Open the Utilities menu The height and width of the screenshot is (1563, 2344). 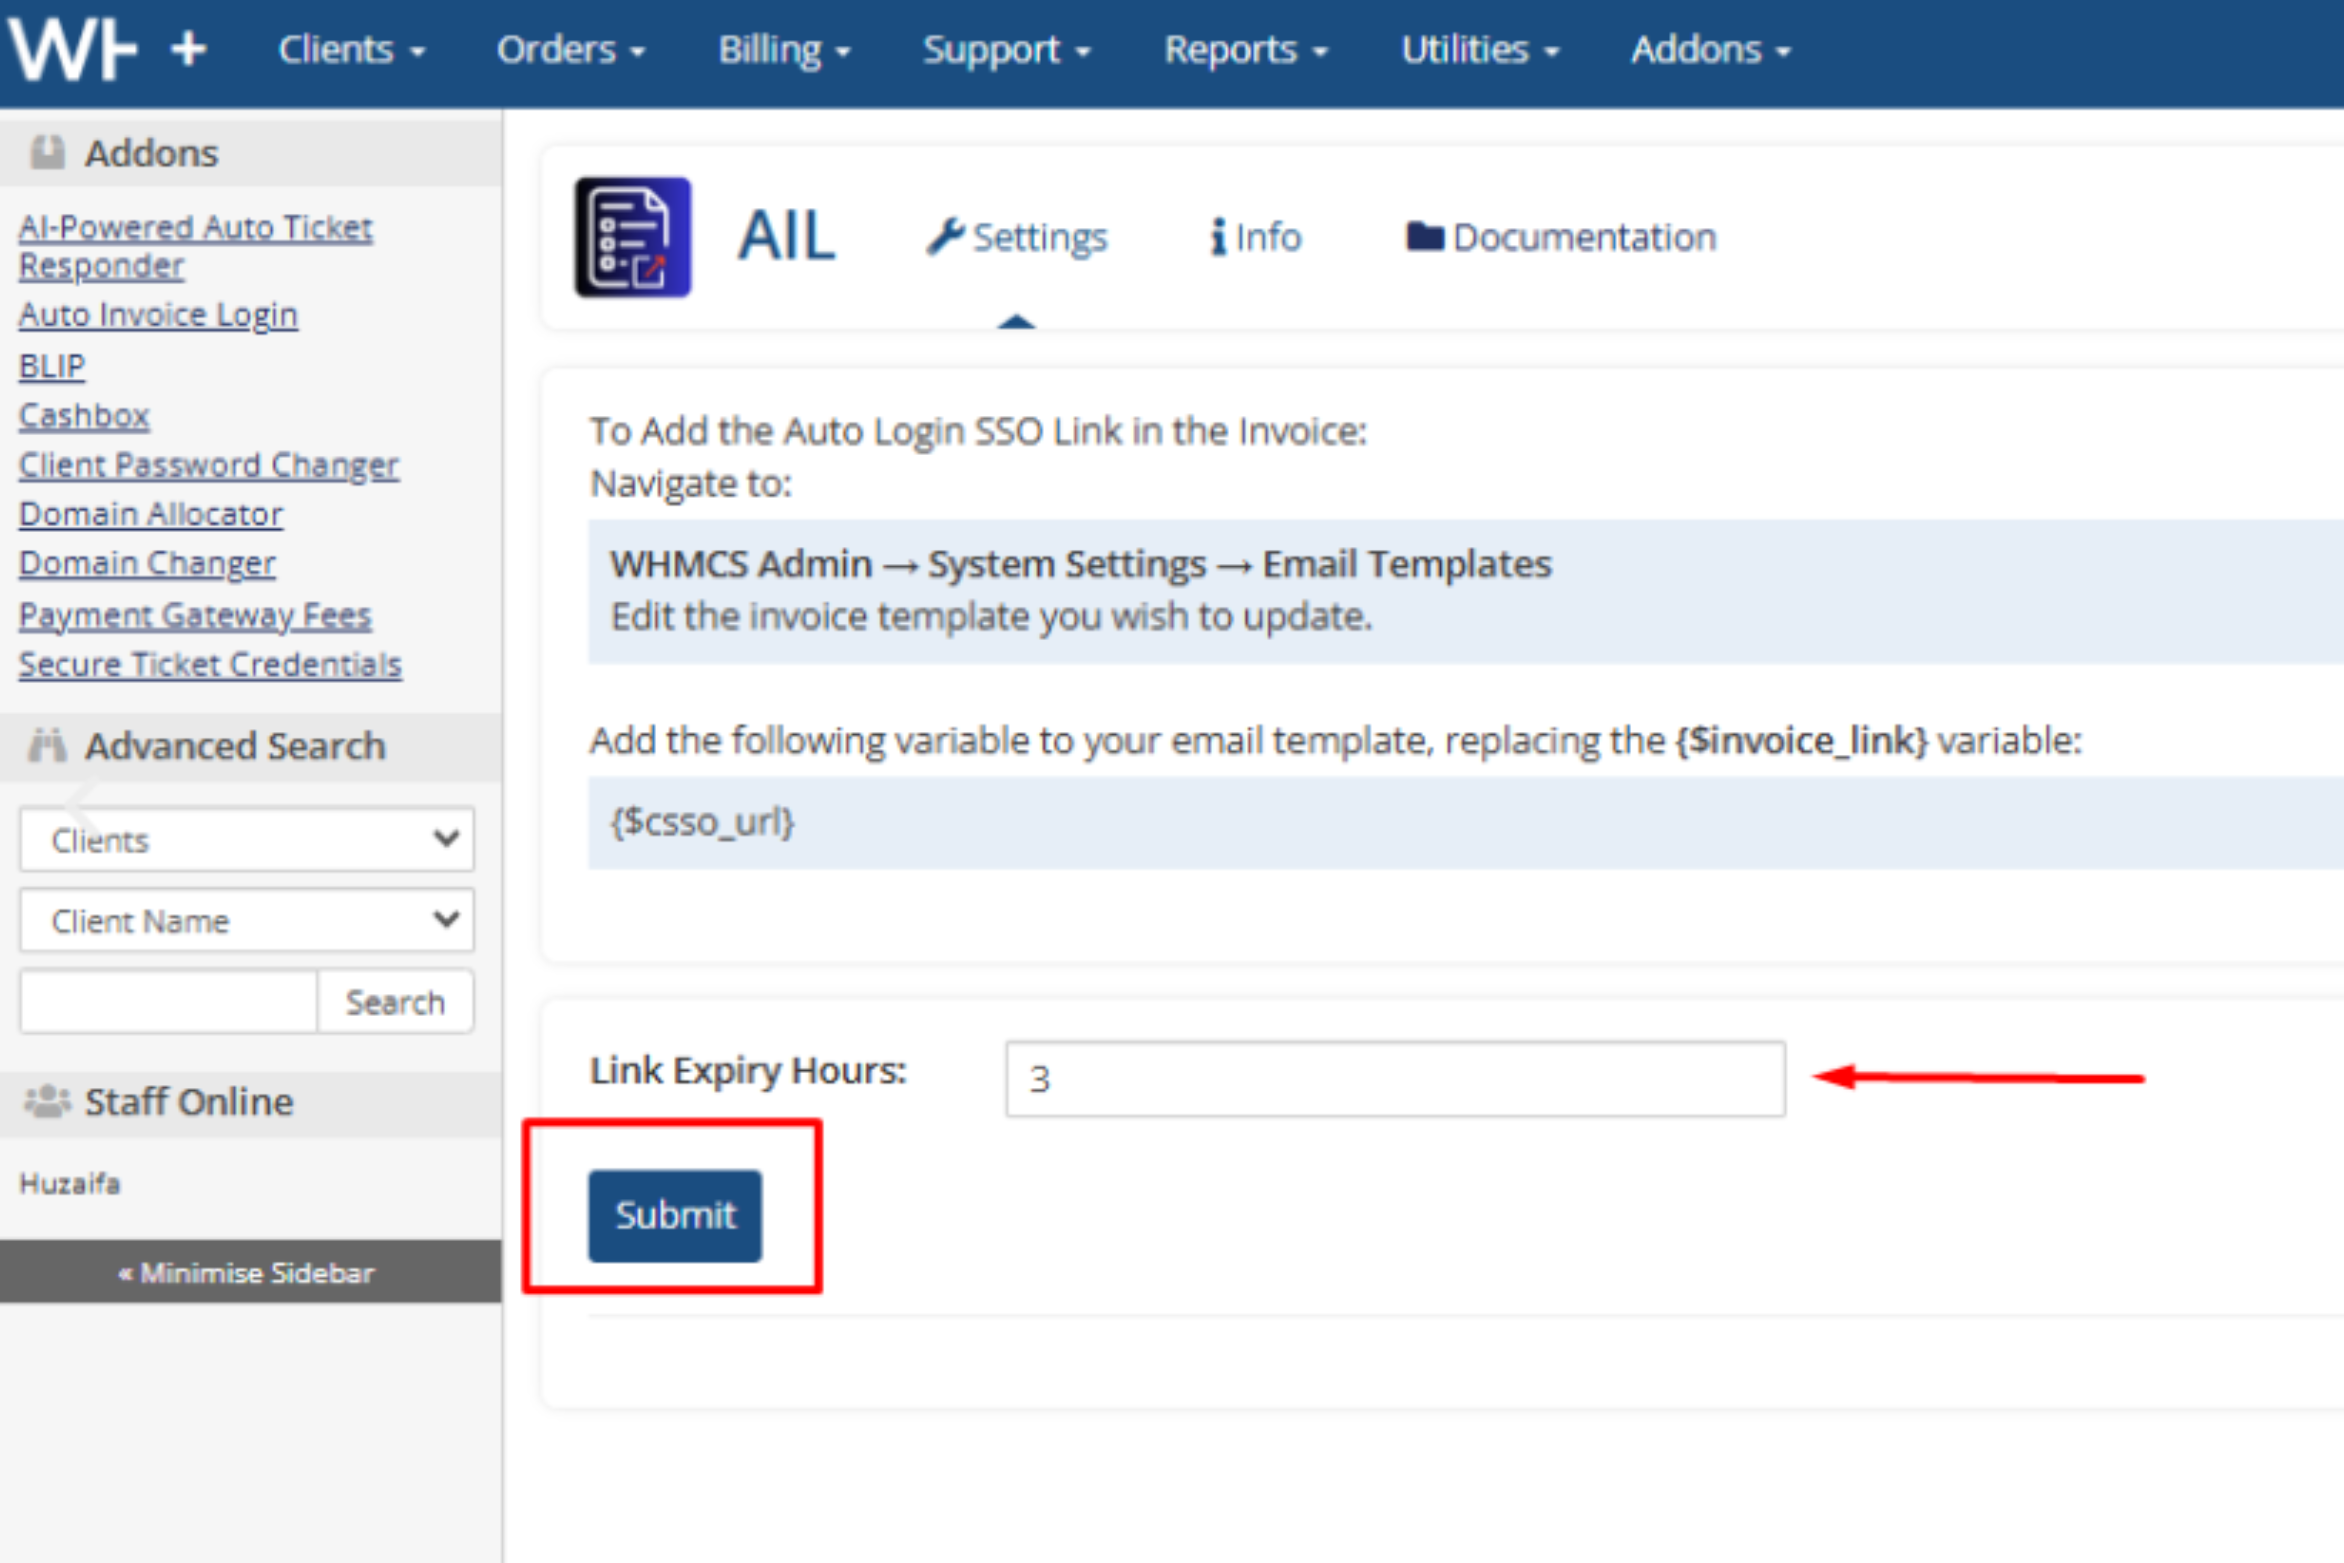(x=1478, y=49)
